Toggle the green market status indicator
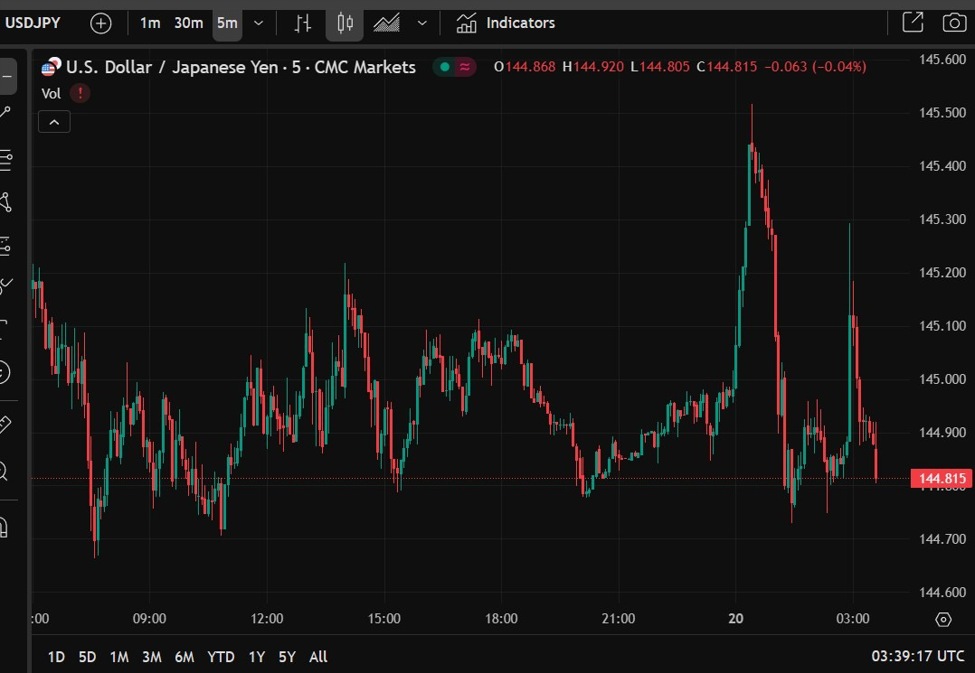Screen dimensions: 975x673 (443, 67)
